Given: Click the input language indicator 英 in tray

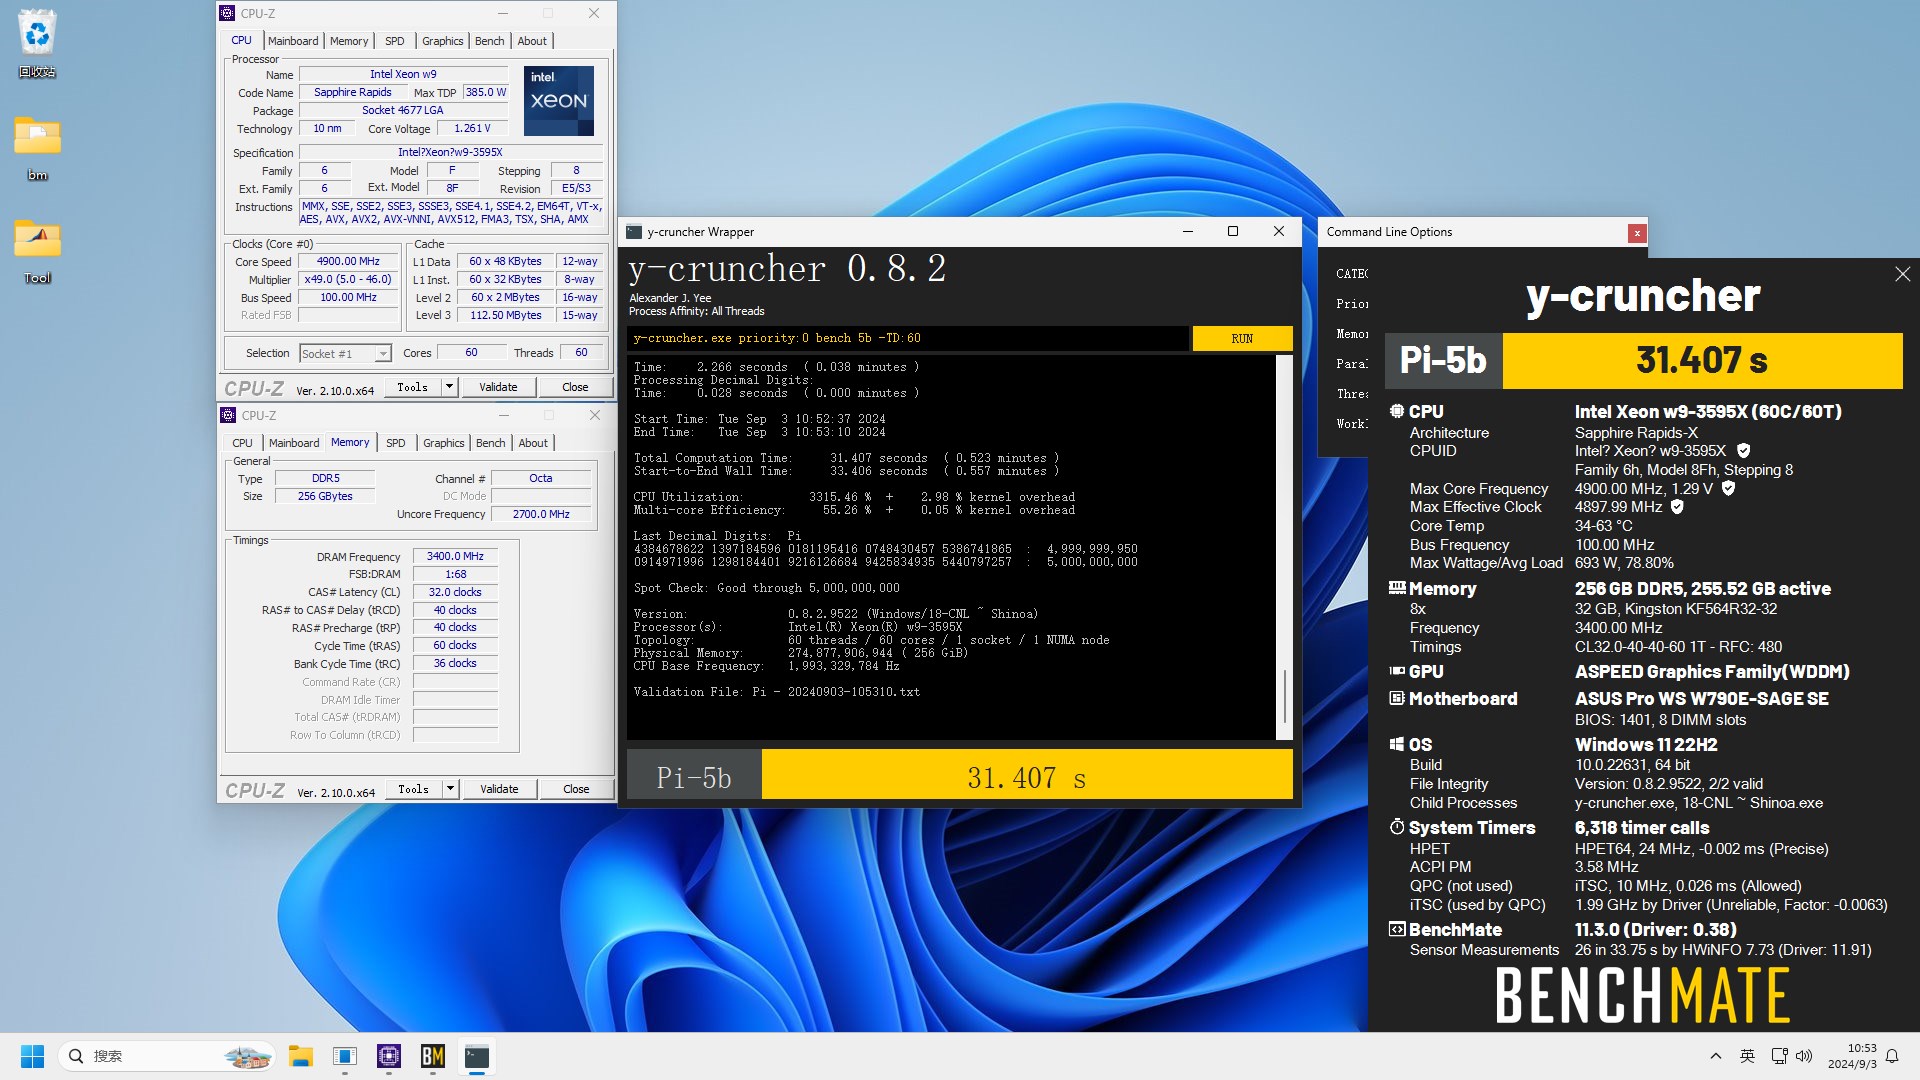Looking at the screenshot, I should tap(1747, 1056).
